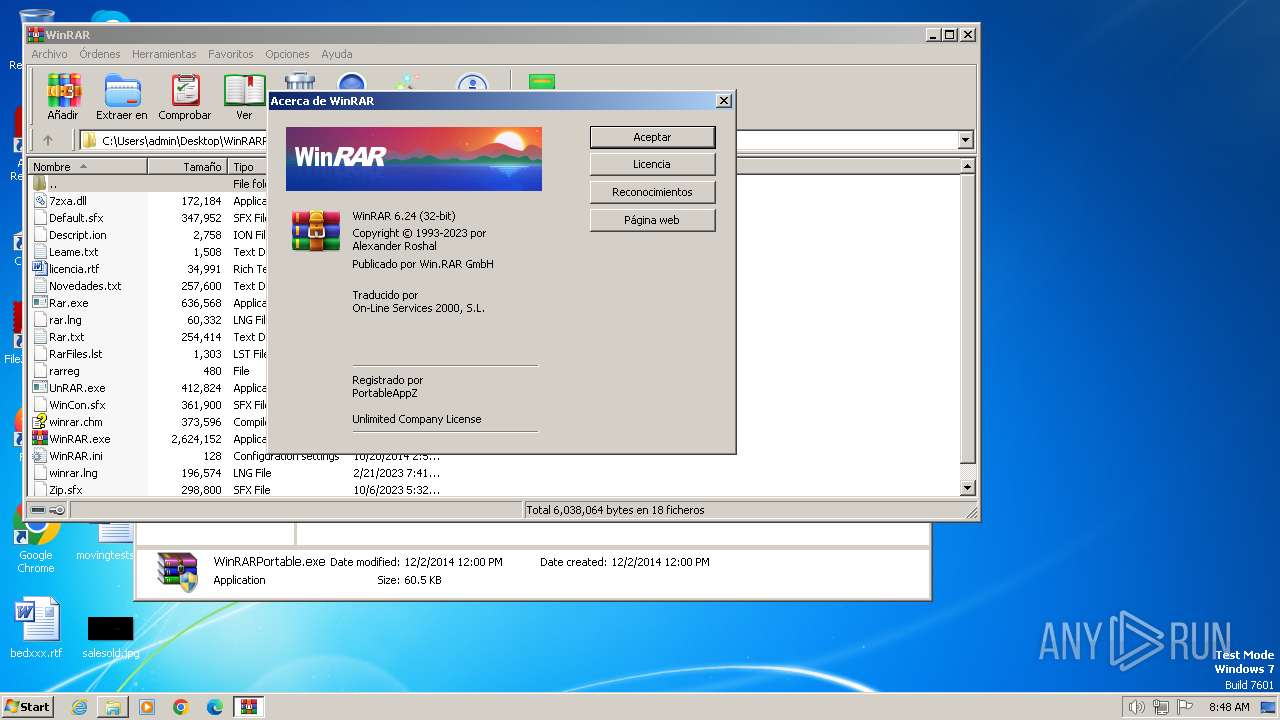Click the file list scrollbar up arrow
The width and height of the screenshot is (1280, 720).
pyautogui.click(x=967, y=167)
